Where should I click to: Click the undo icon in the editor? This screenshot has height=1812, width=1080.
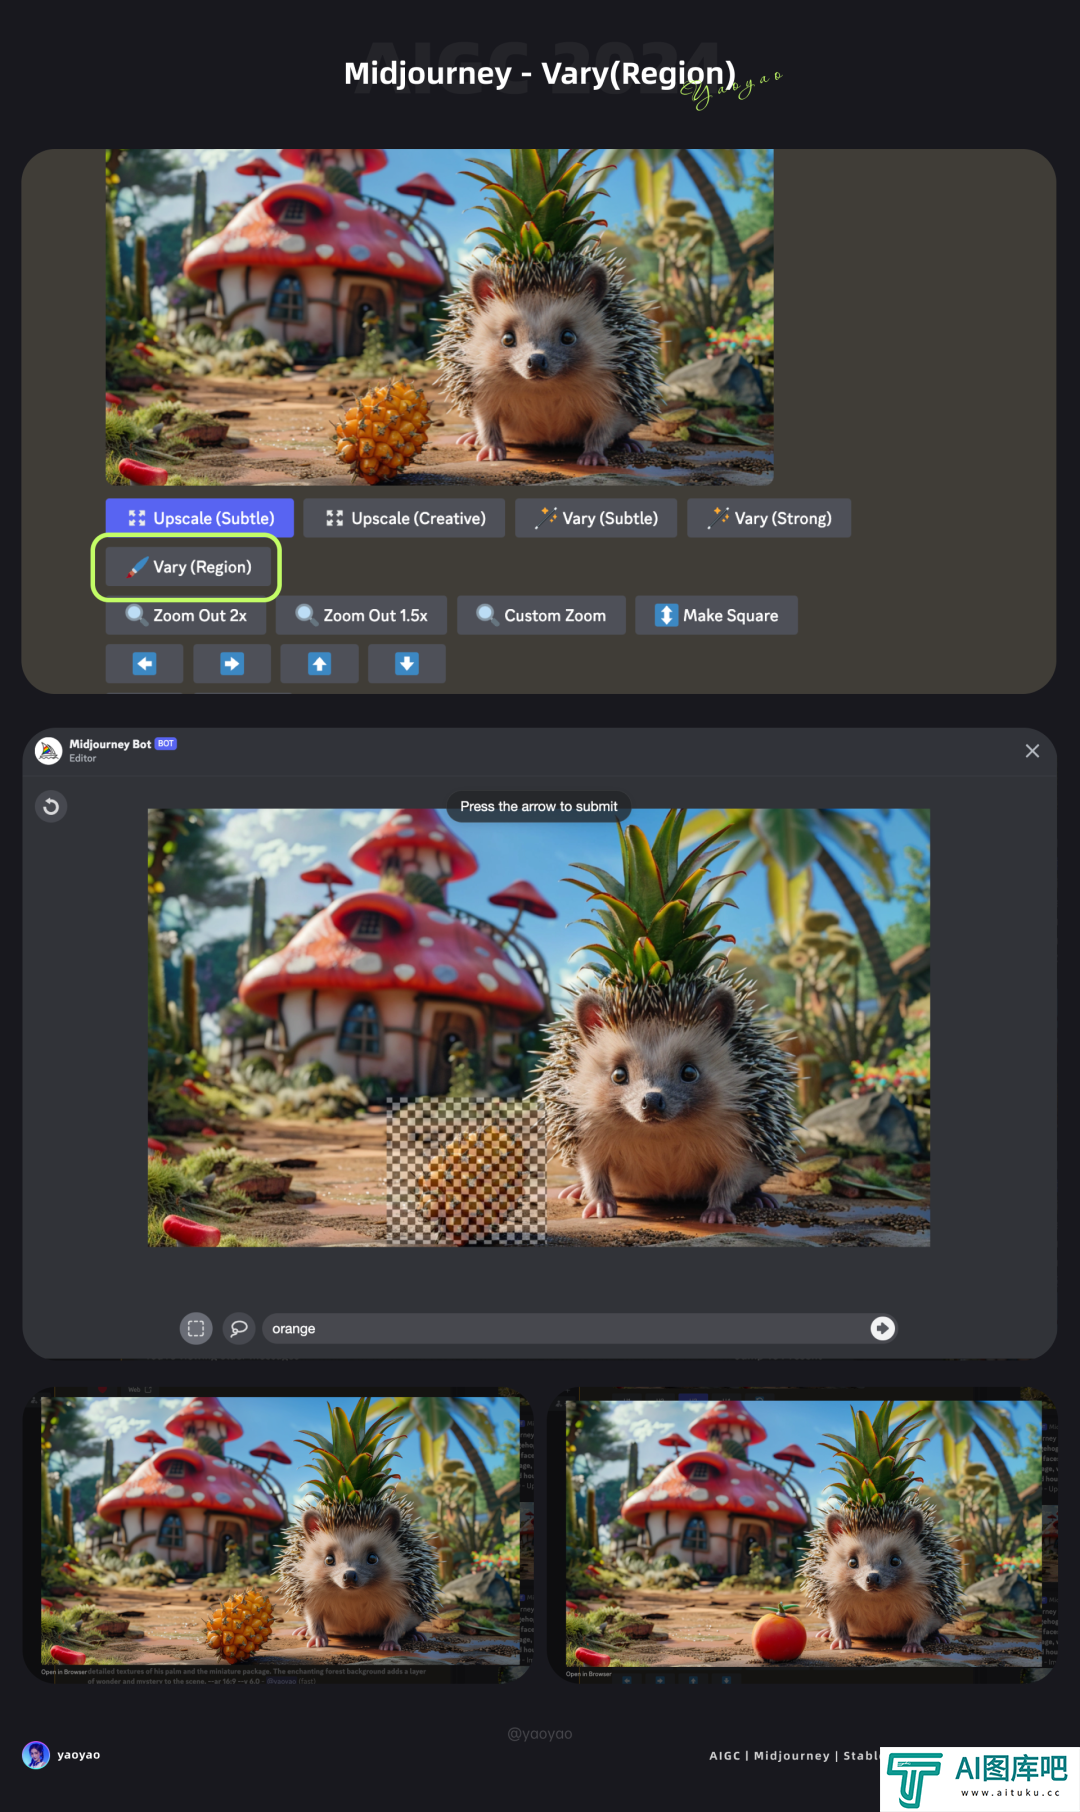(x=51, y=806)
